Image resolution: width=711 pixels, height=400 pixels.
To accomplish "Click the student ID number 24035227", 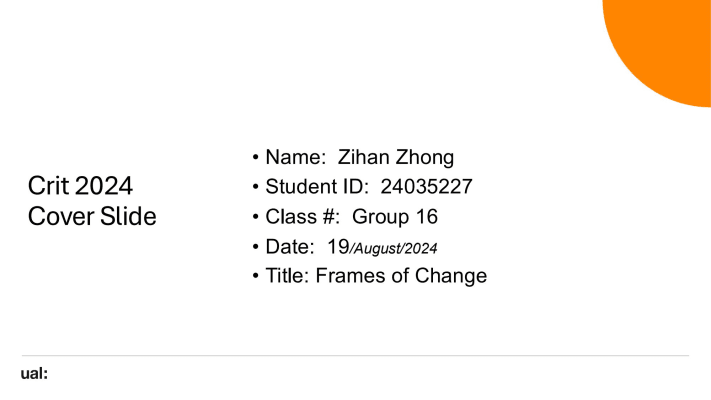I will 426,187.
